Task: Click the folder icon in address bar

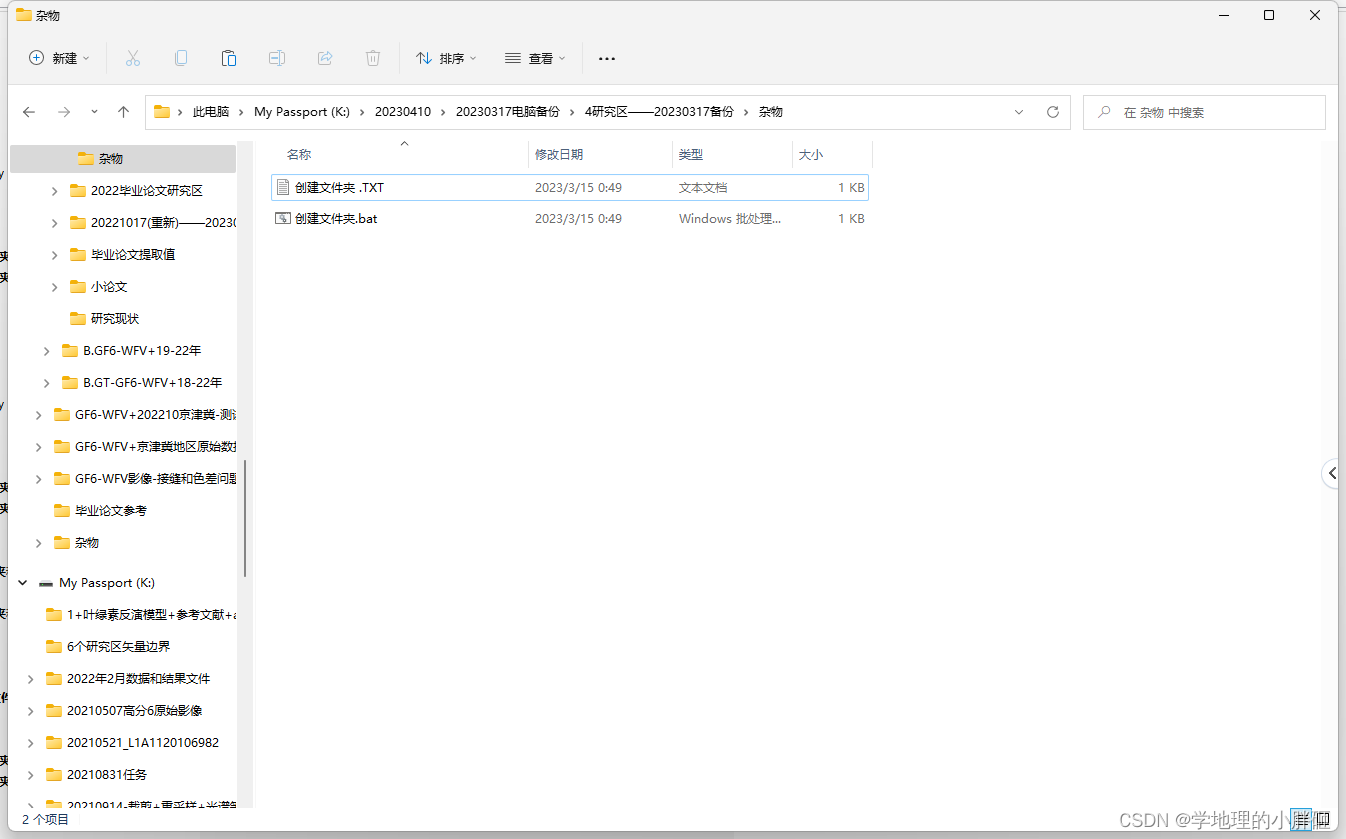Action: click(x=161, y=112)
